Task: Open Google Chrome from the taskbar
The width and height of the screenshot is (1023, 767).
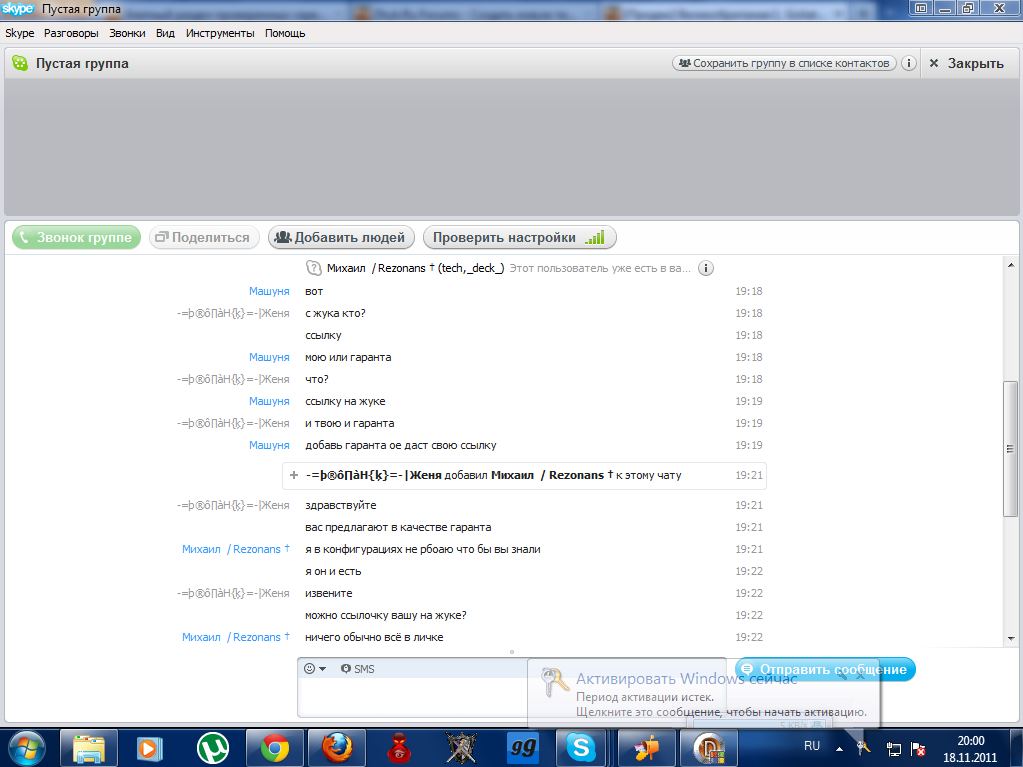Action: click(275, 748)
